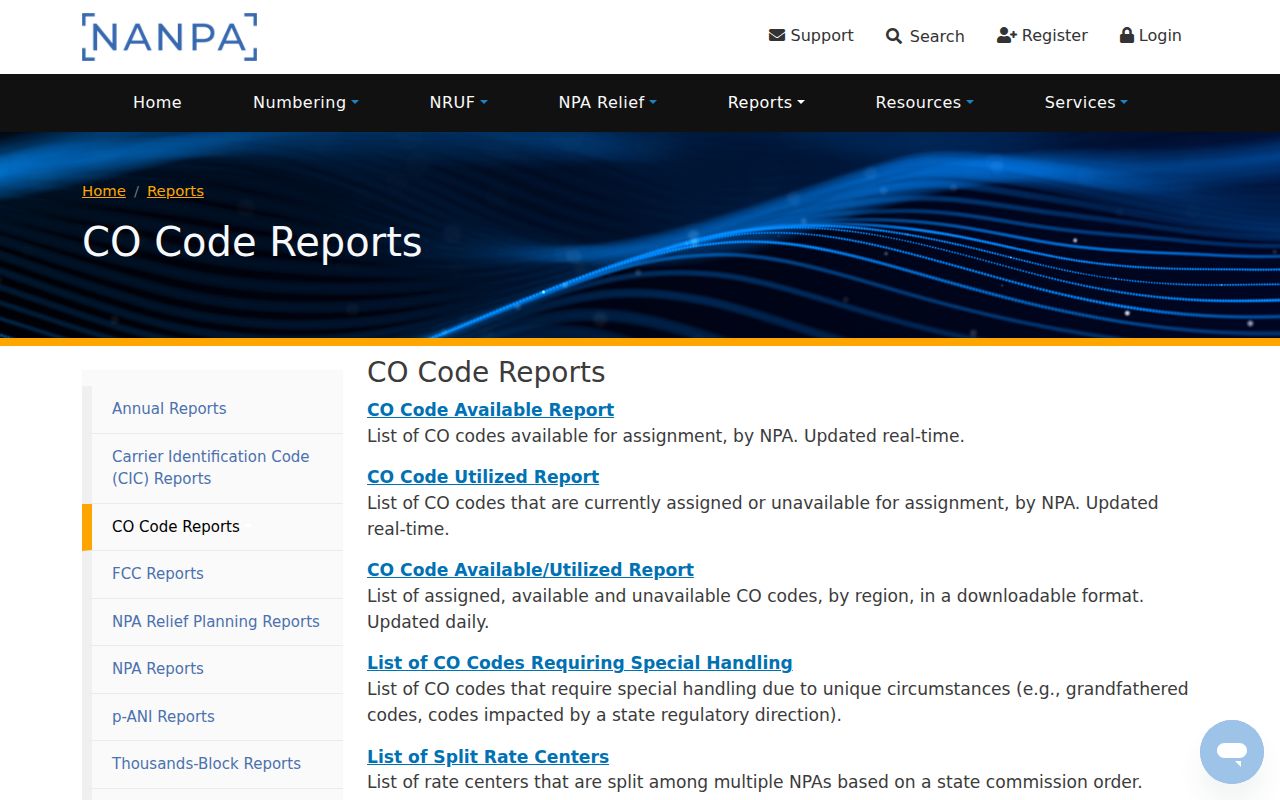
Task: Expand the Resources dropdown menu
Action: (x=925, y=102)
